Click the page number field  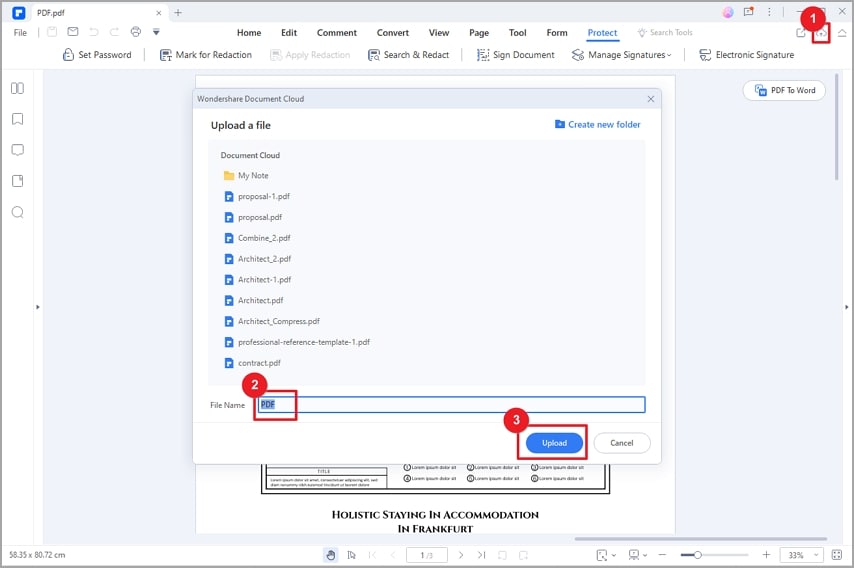[427, 555]
